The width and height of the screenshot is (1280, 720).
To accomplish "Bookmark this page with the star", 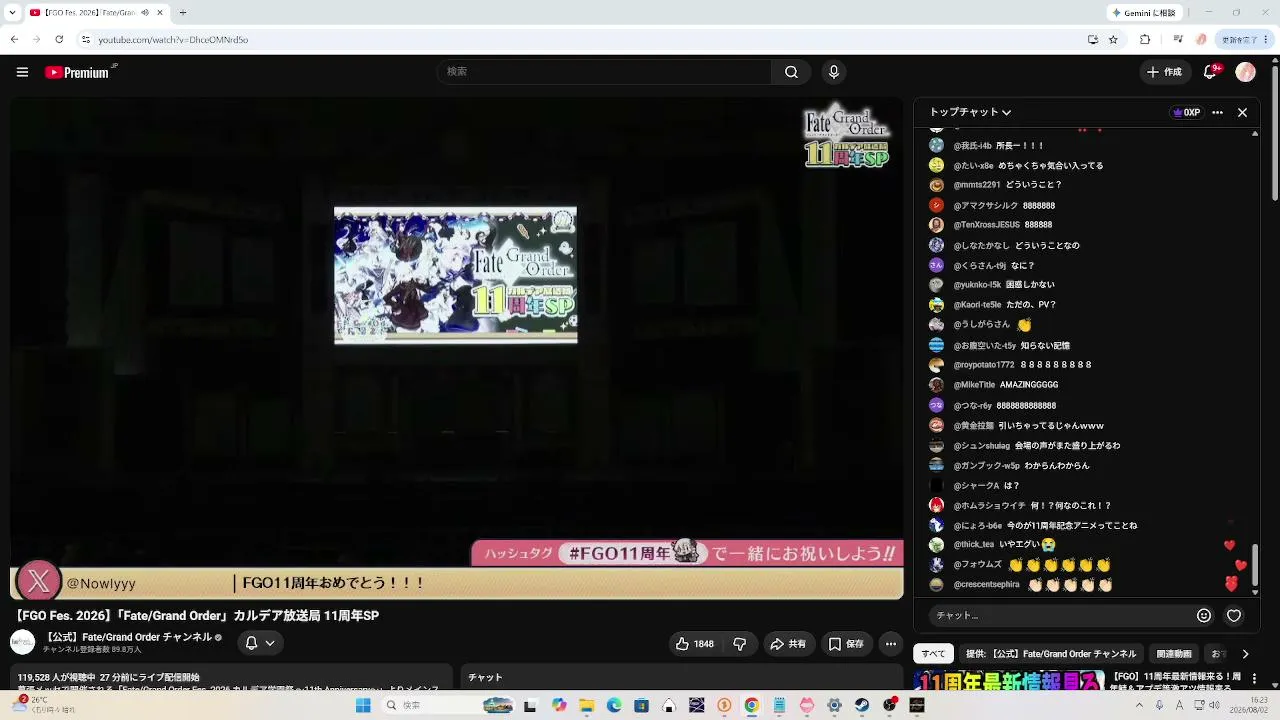I will pyautogui.click(x=1113, y=40).
